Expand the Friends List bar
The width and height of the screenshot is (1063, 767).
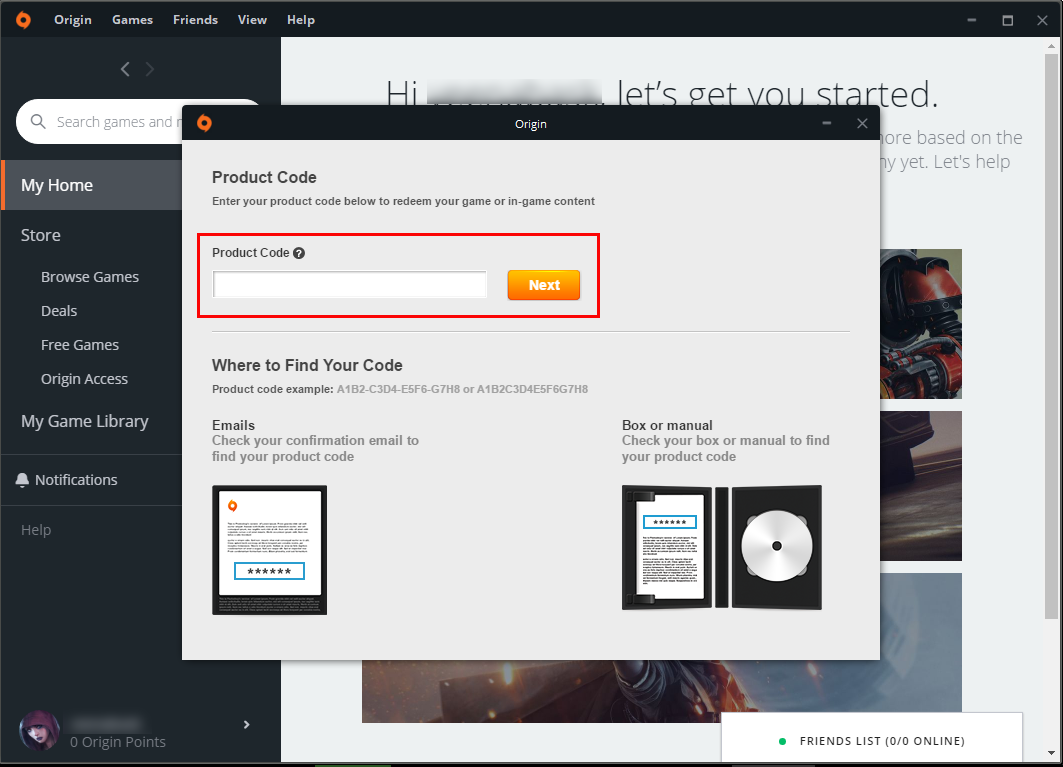pyautogui.click(x=871, y=741)
